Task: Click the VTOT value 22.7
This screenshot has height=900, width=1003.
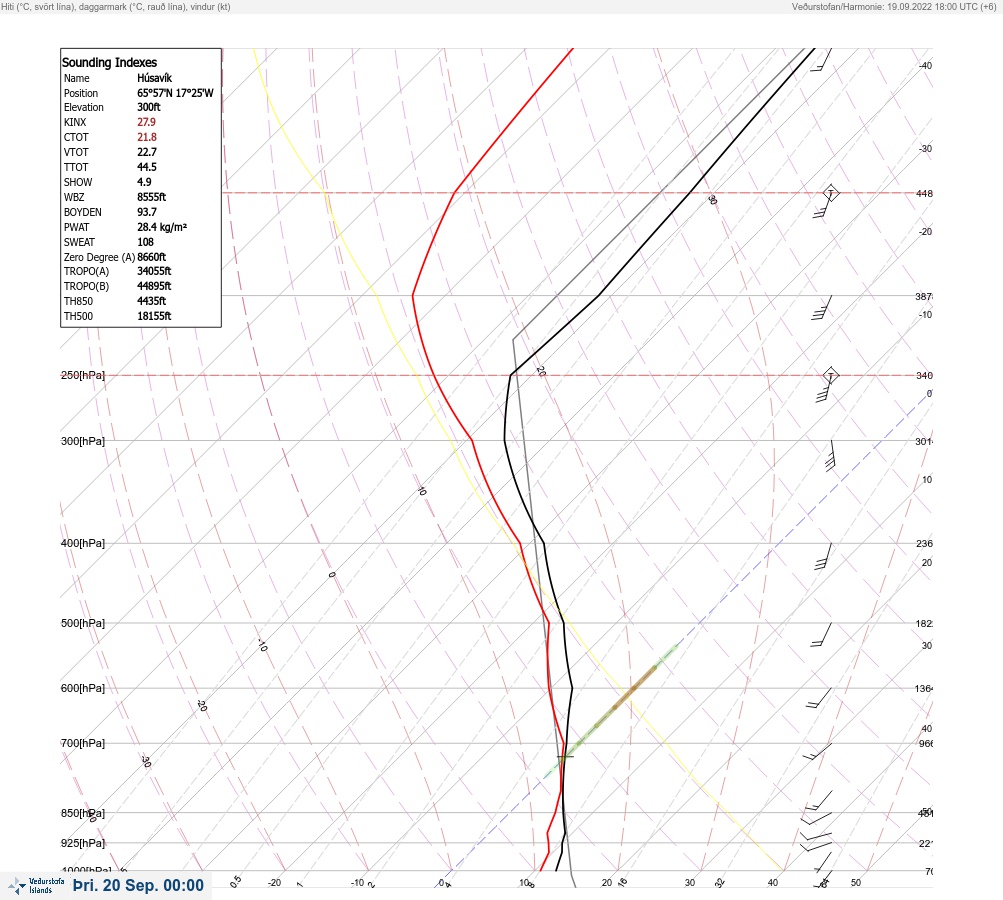Action: coord(146,152)
